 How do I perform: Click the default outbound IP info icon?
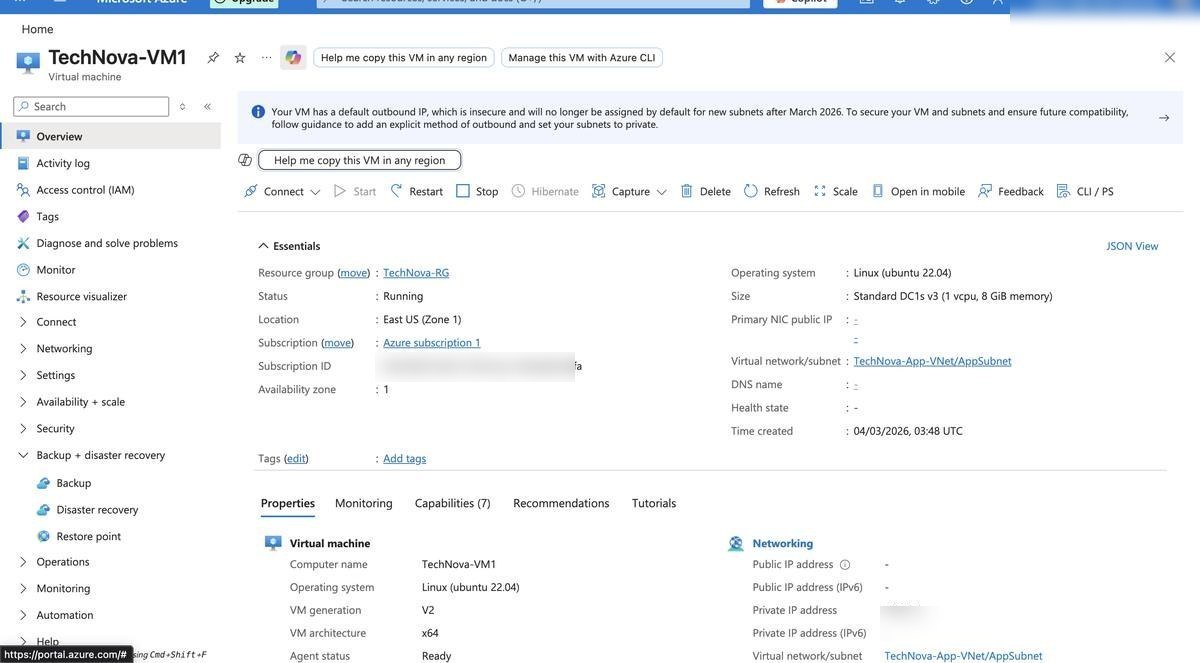point(258,112)
